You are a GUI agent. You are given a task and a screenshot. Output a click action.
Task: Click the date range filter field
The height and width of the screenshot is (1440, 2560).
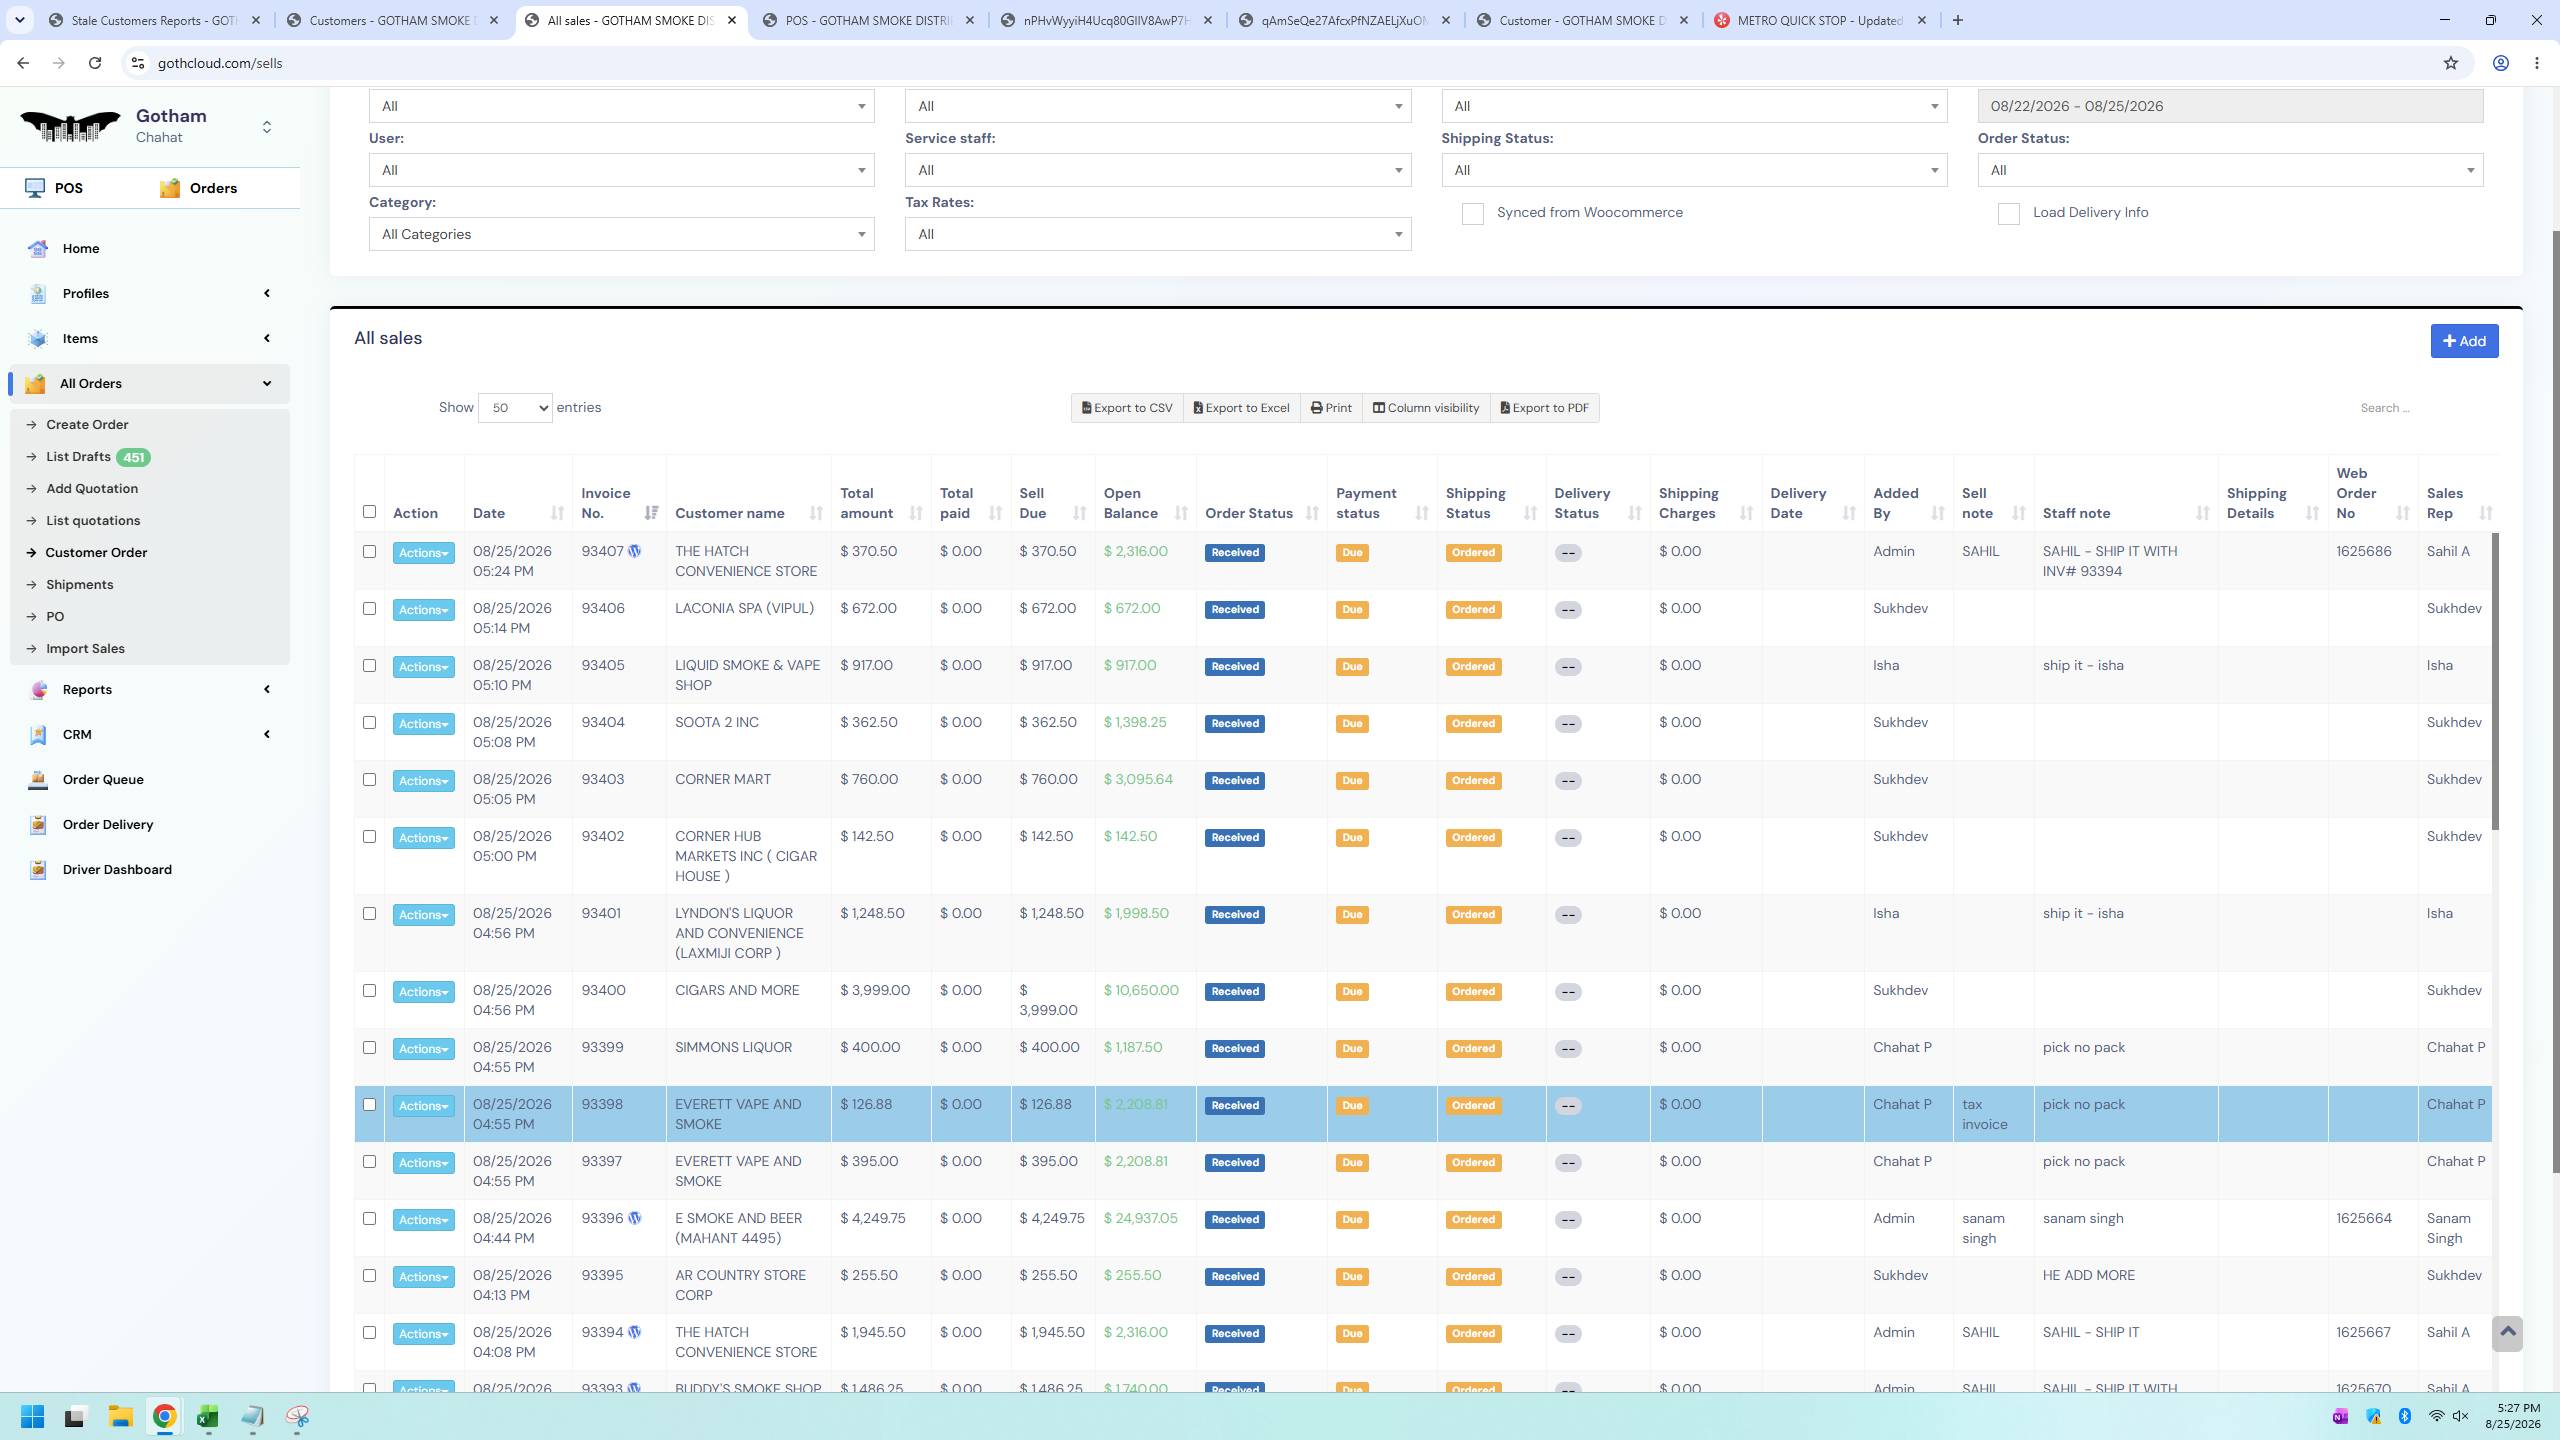tap(2230, 106)
